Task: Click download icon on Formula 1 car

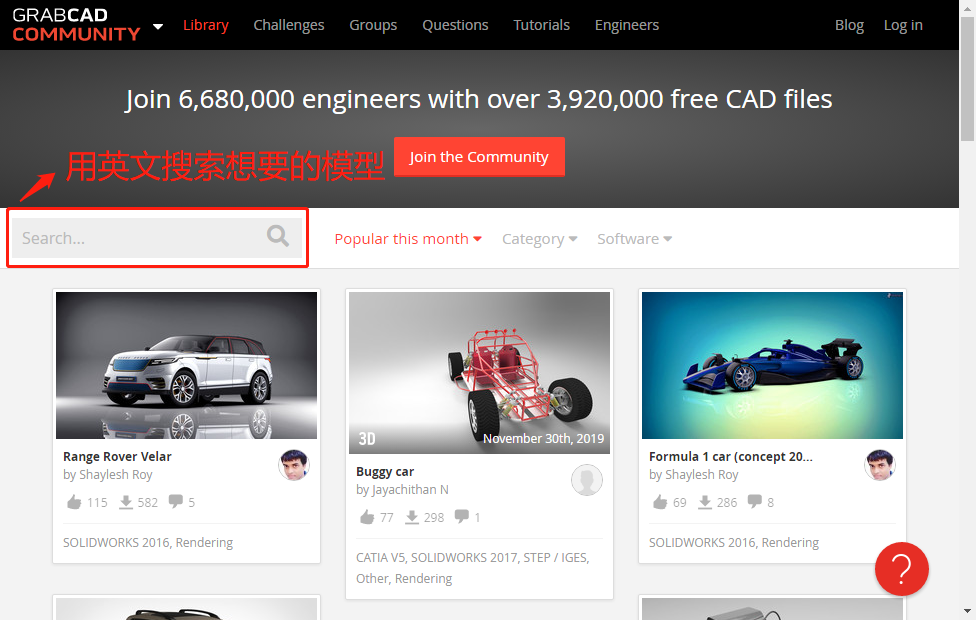Action: [705, 502]
